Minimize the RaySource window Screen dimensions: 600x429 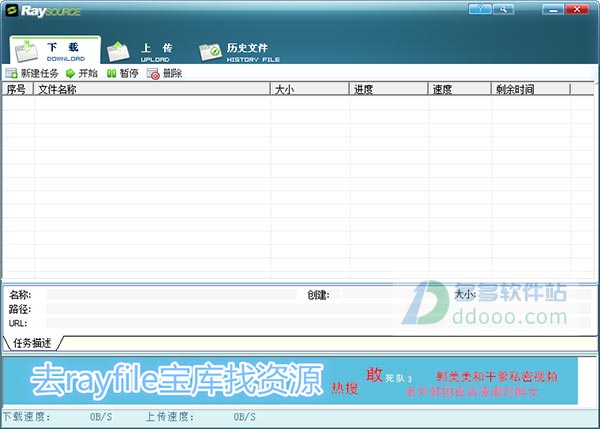[553, 9]
